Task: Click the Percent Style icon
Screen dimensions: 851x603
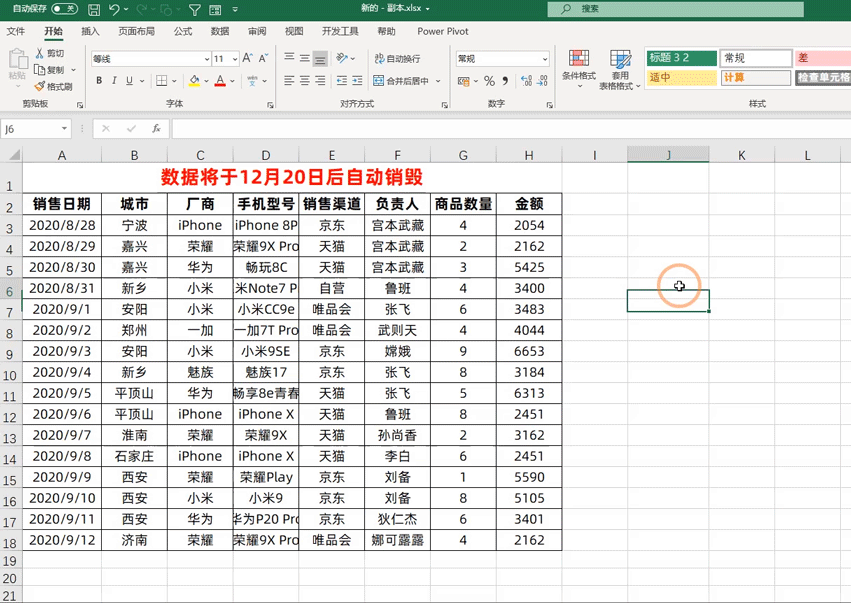Action: pos(490,81)
